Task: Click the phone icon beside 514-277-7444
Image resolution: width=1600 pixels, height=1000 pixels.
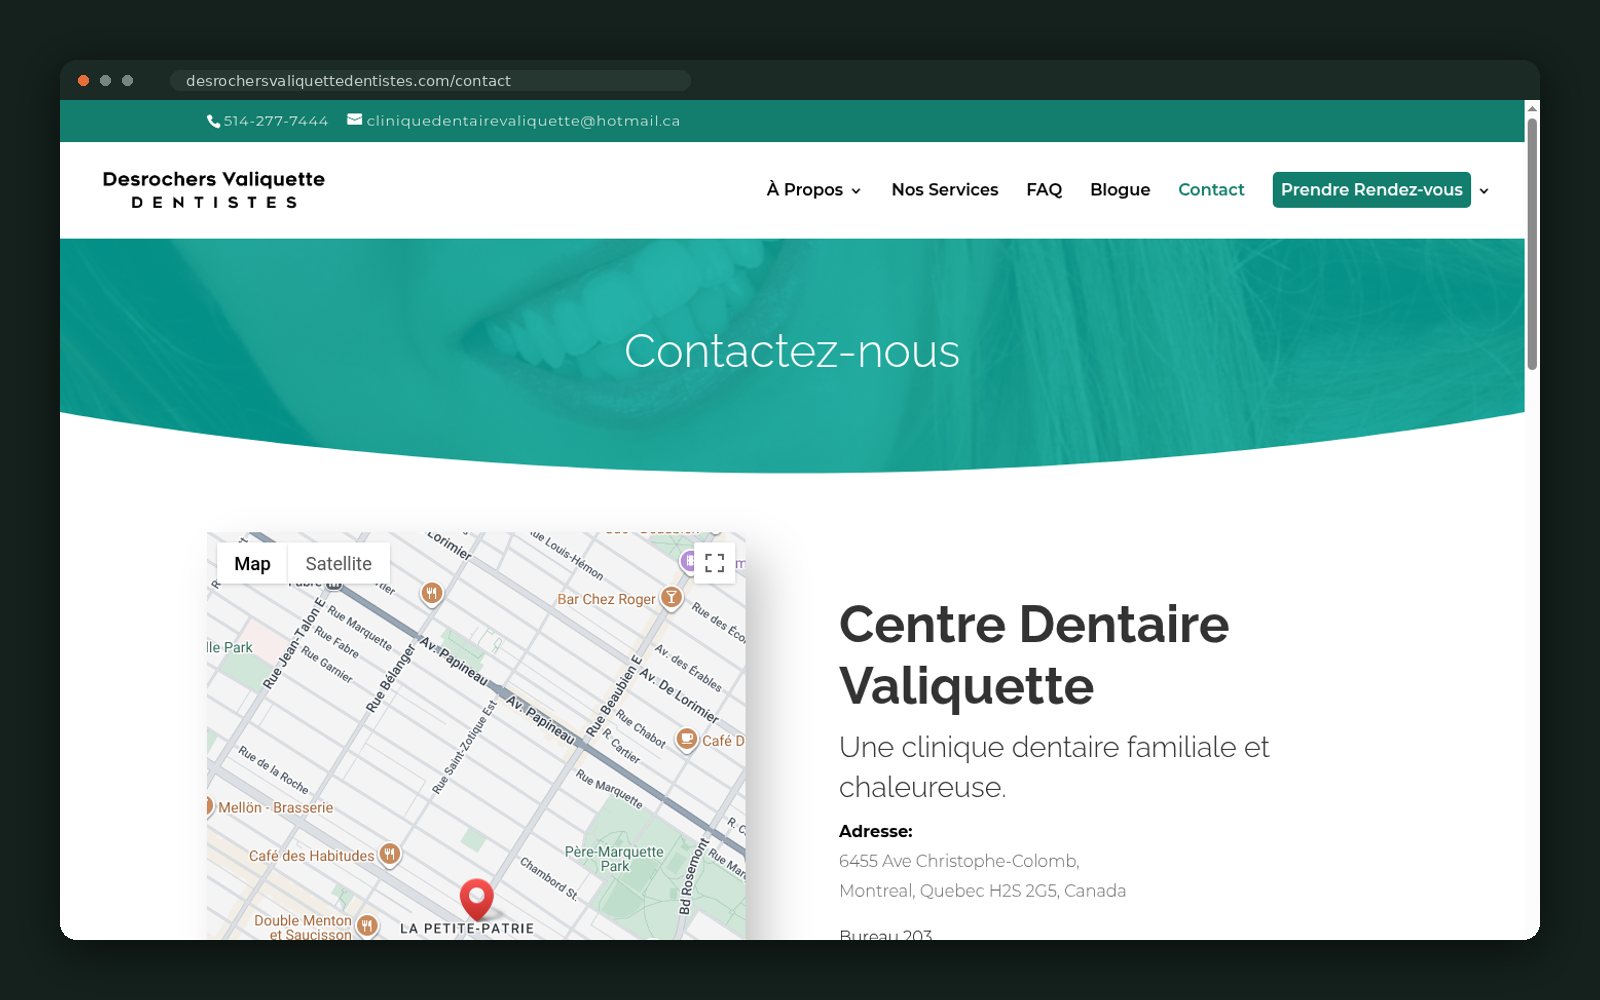Action: coord(213,121)
